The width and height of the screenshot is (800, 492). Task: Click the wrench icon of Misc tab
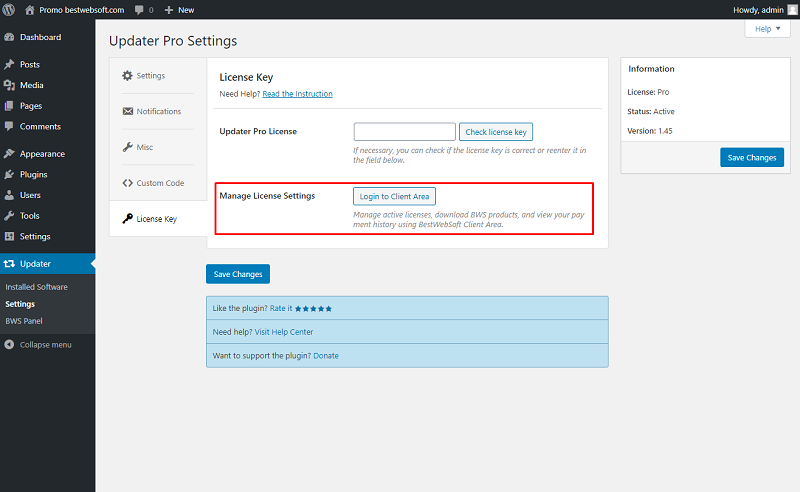click(128, 147)
